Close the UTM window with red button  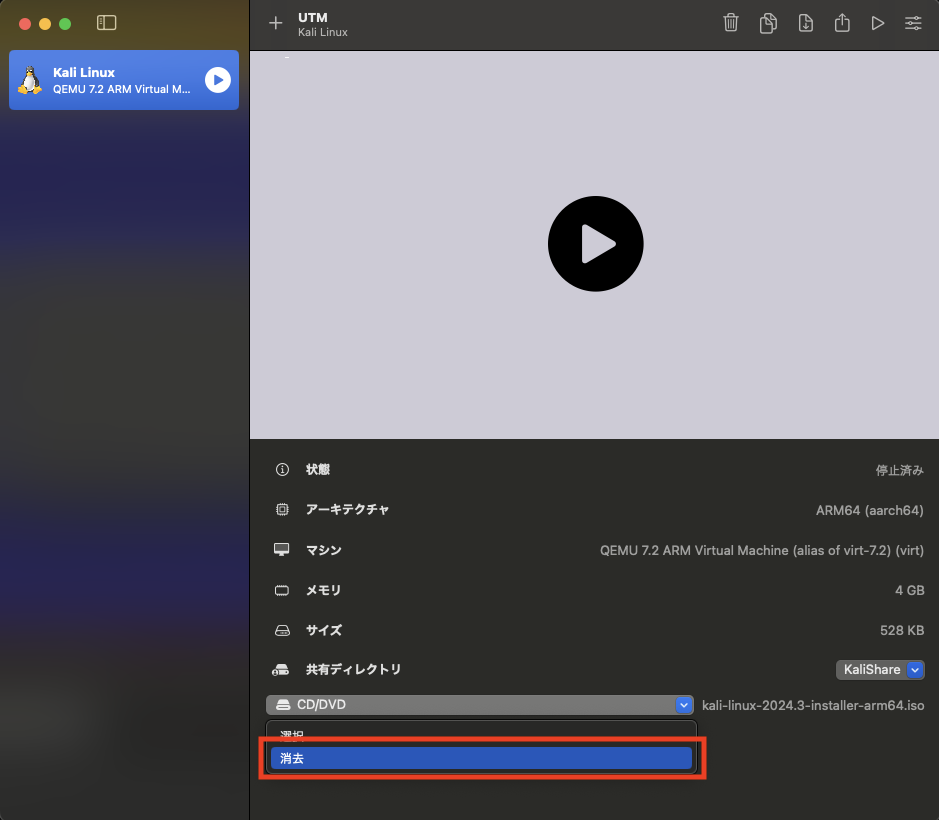[25, 23]
